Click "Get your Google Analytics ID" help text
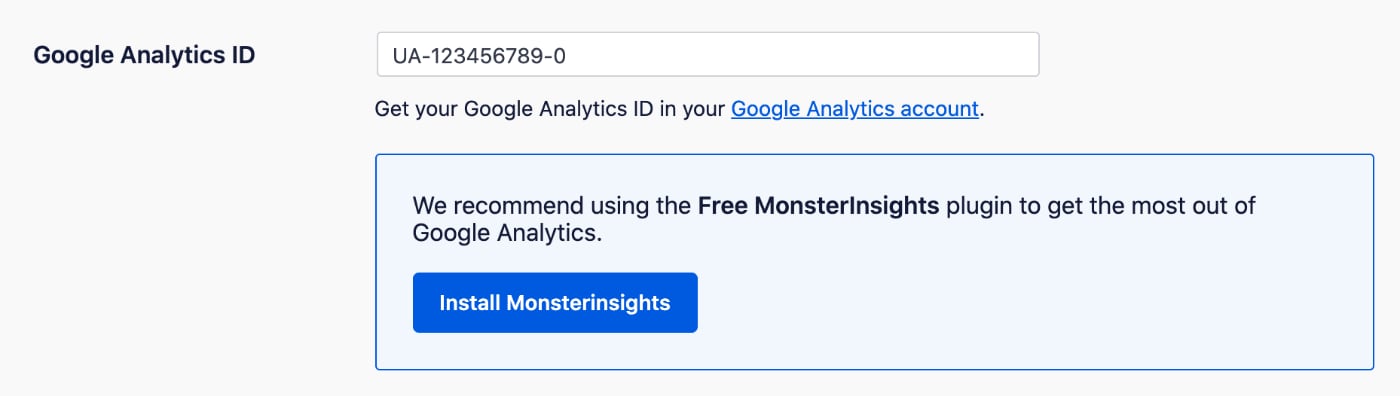This screenshot has height=396, width=1400. click(514, 109)
